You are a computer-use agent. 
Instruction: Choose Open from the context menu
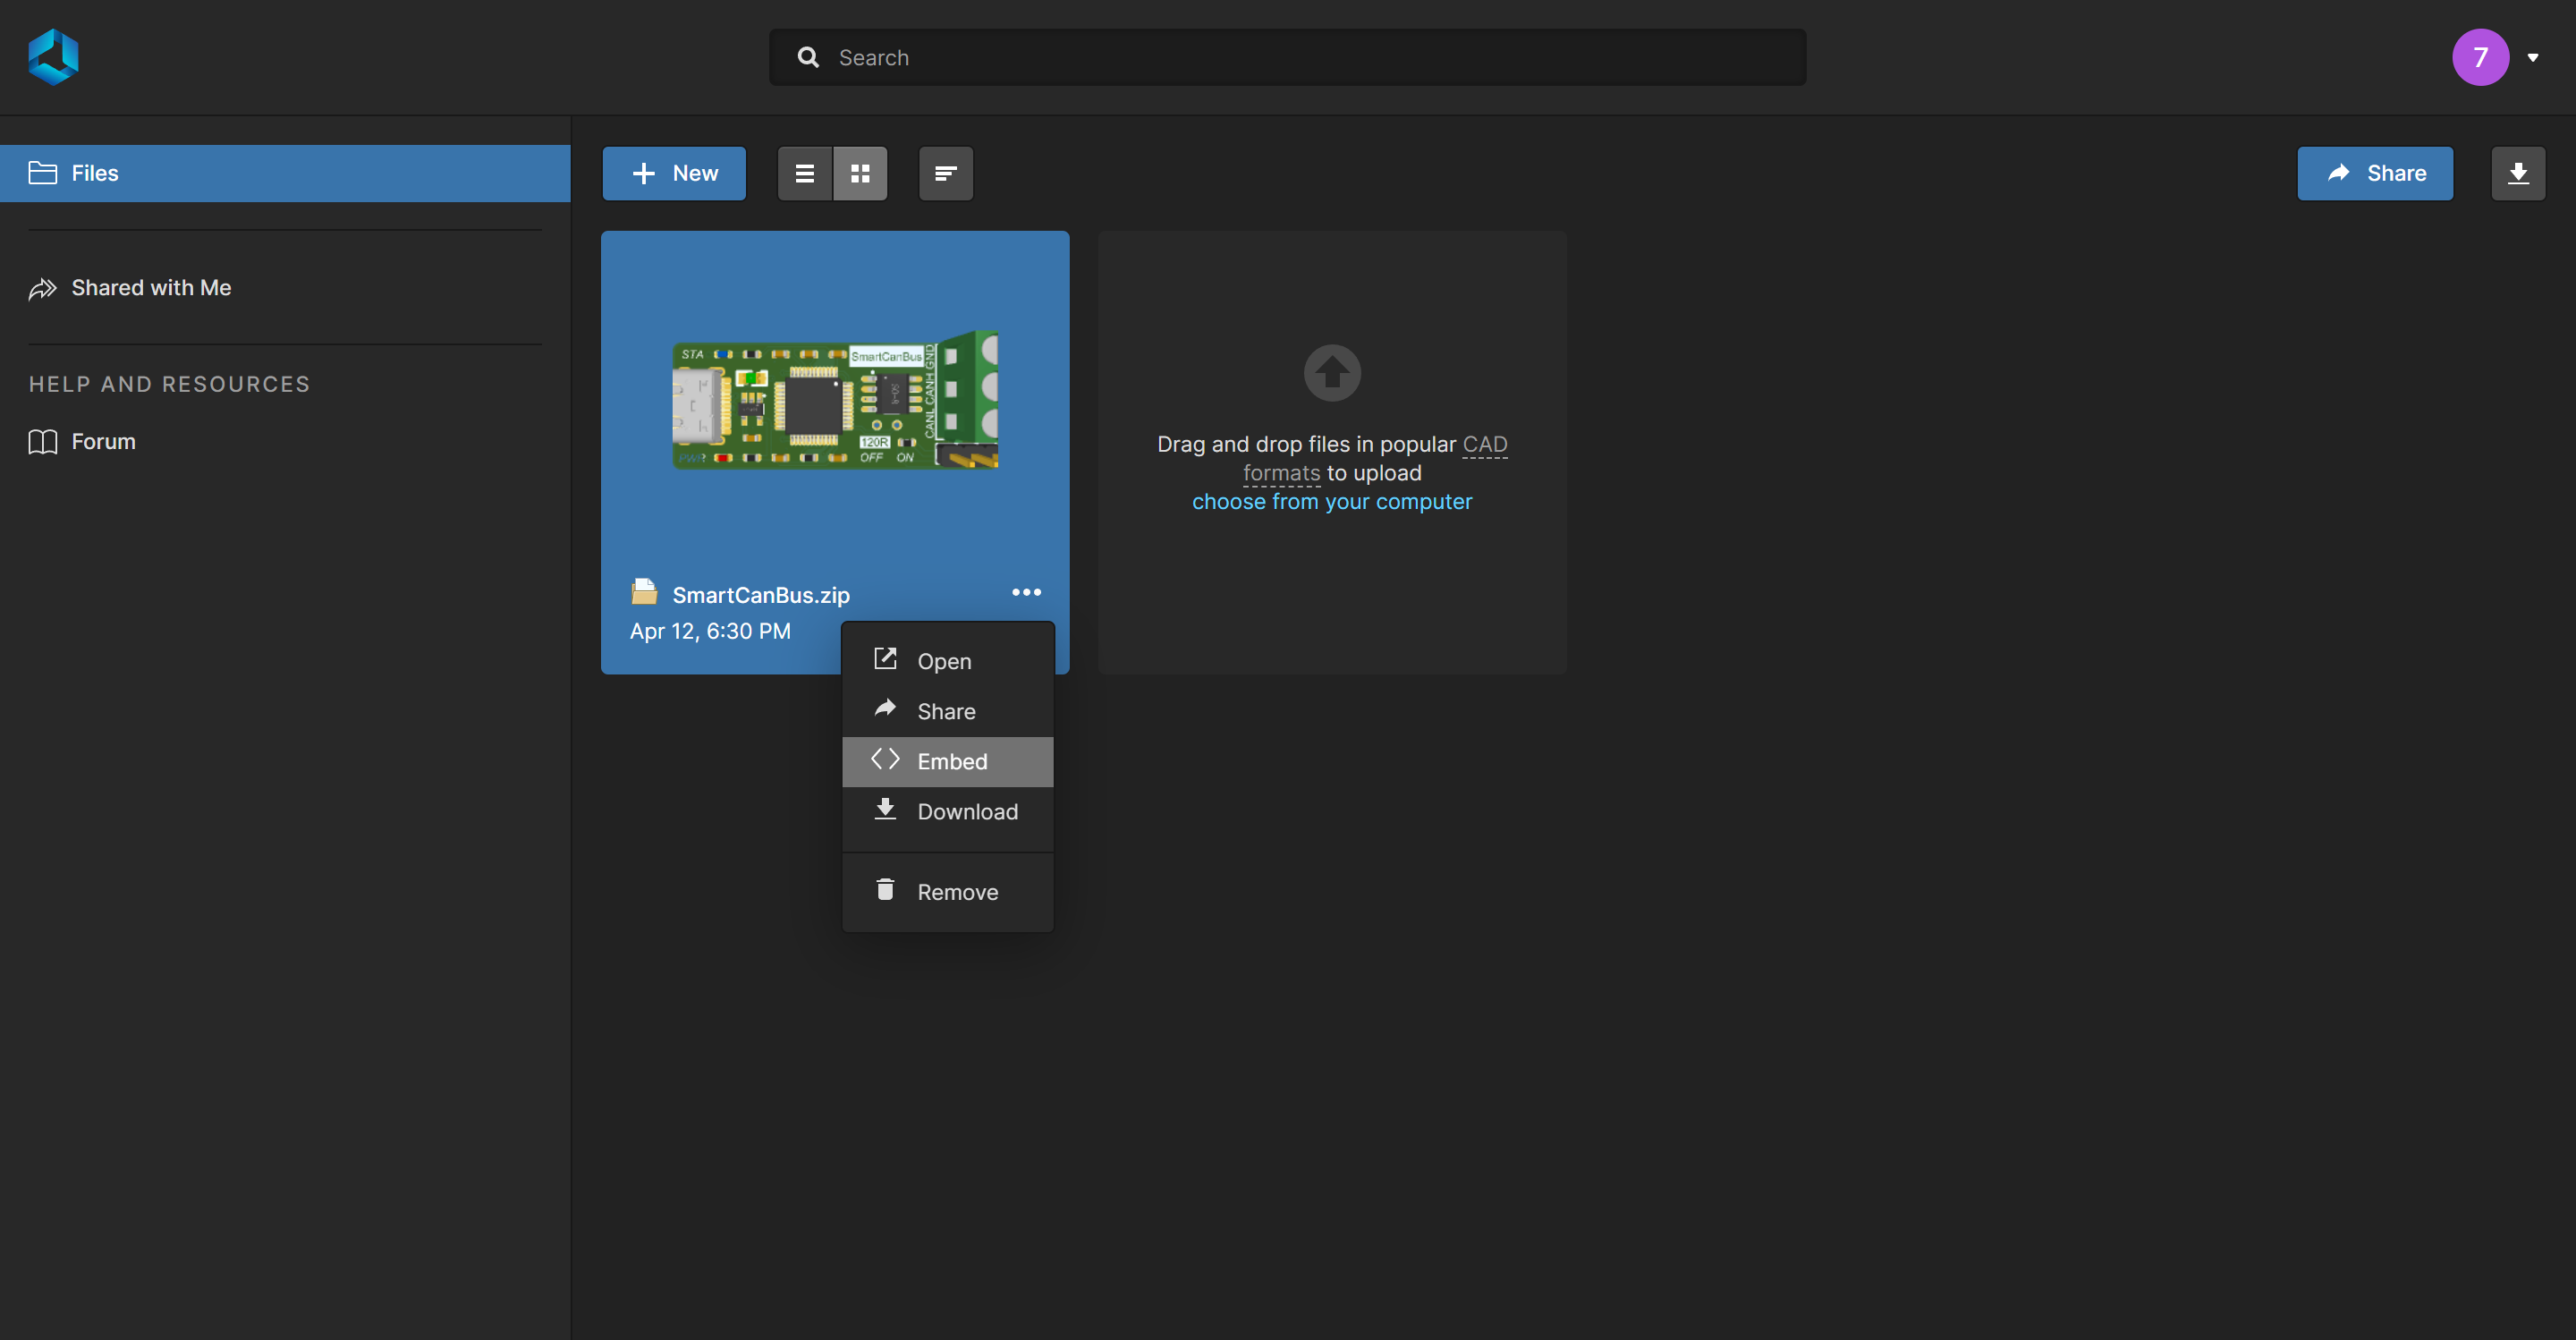947,661
